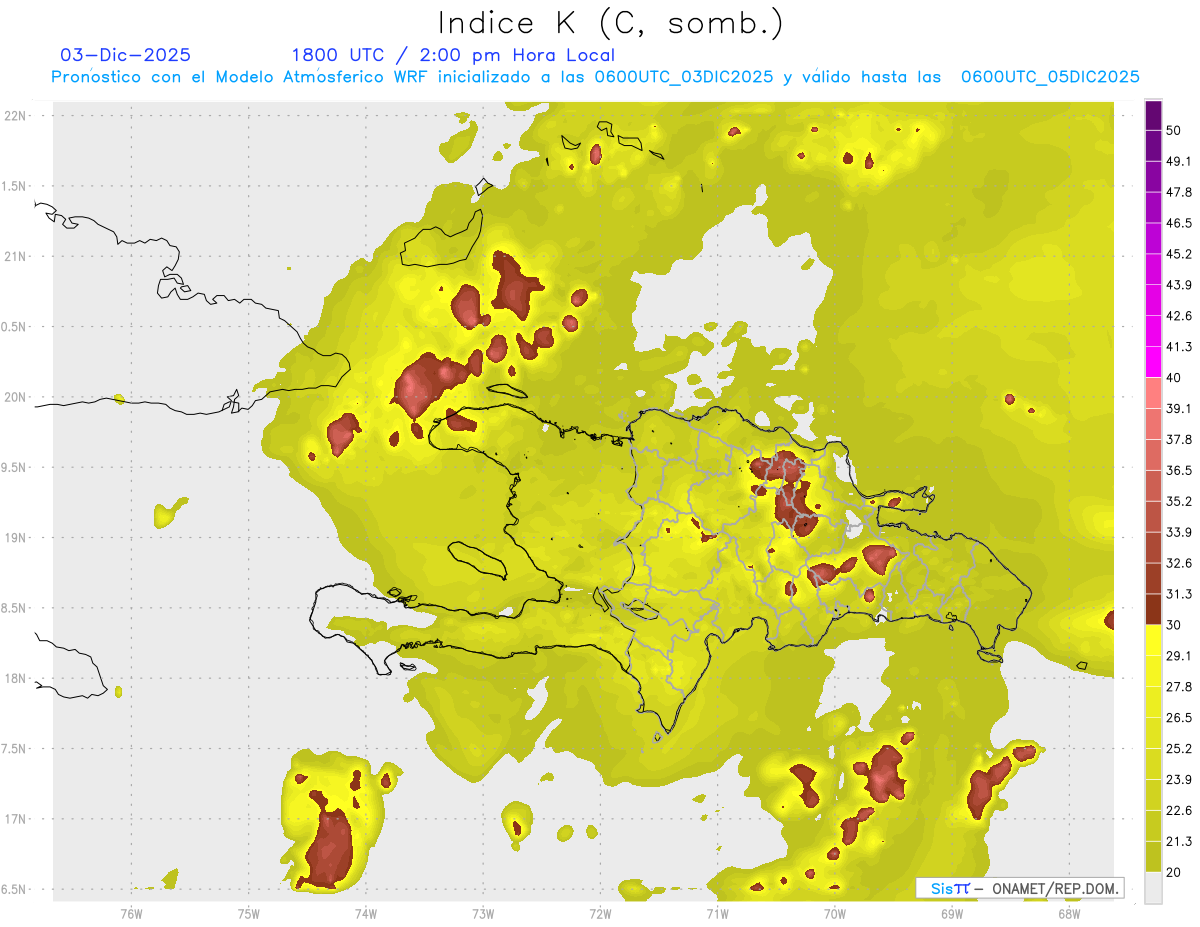1200x927 pixels.
Task: Click colorbar value "43.9"
Action: (x=1179, y=285)
